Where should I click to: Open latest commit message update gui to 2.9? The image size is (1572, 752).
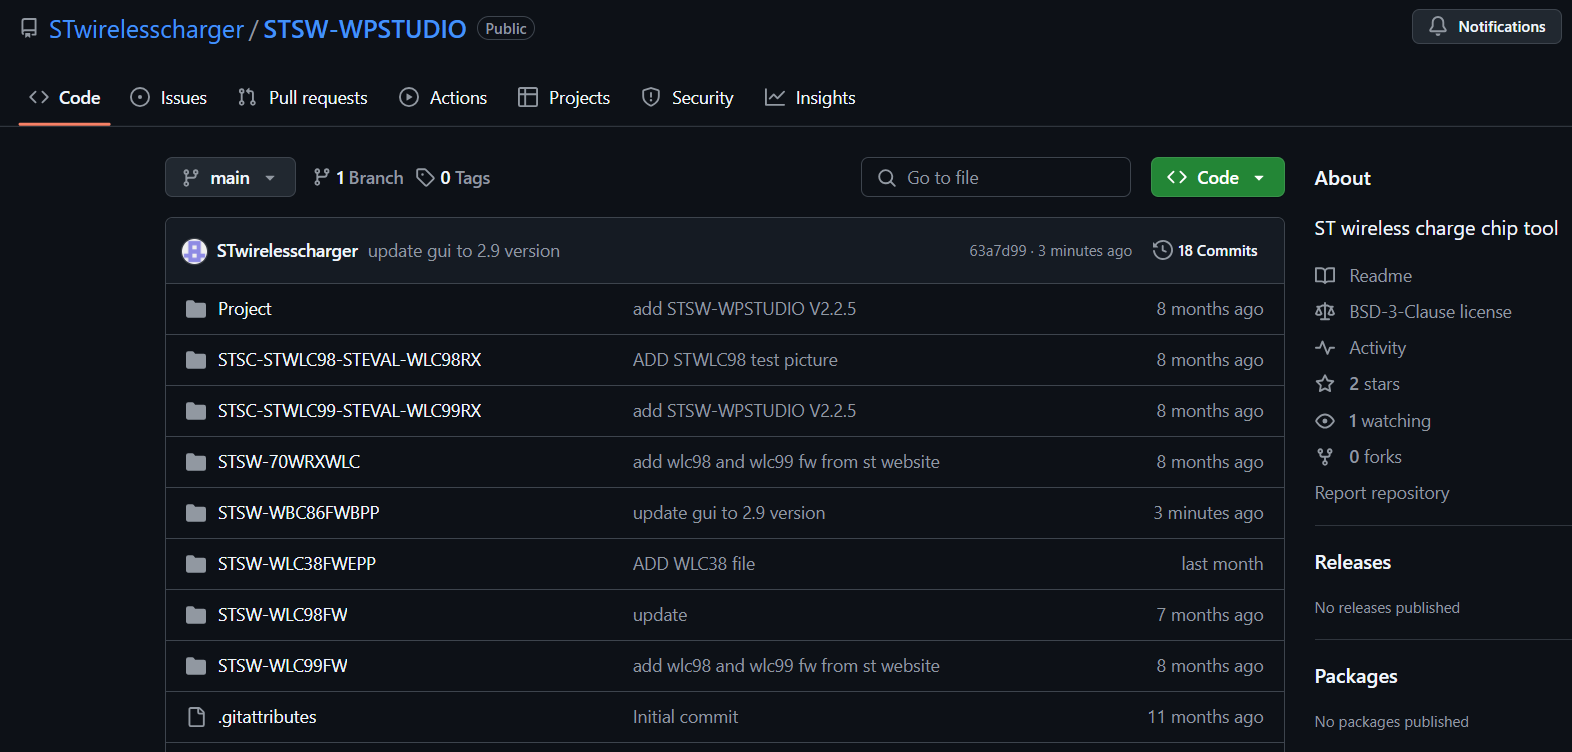[464, 251]
